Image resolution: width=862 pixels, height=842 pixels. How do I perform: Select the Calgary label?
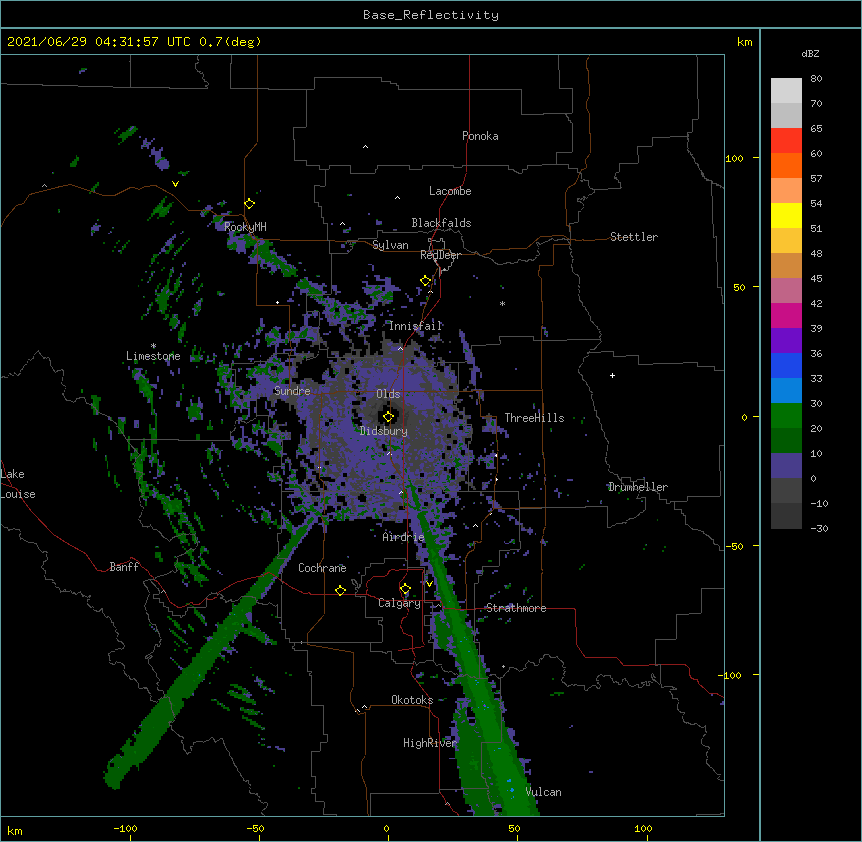tap(399, 603)
